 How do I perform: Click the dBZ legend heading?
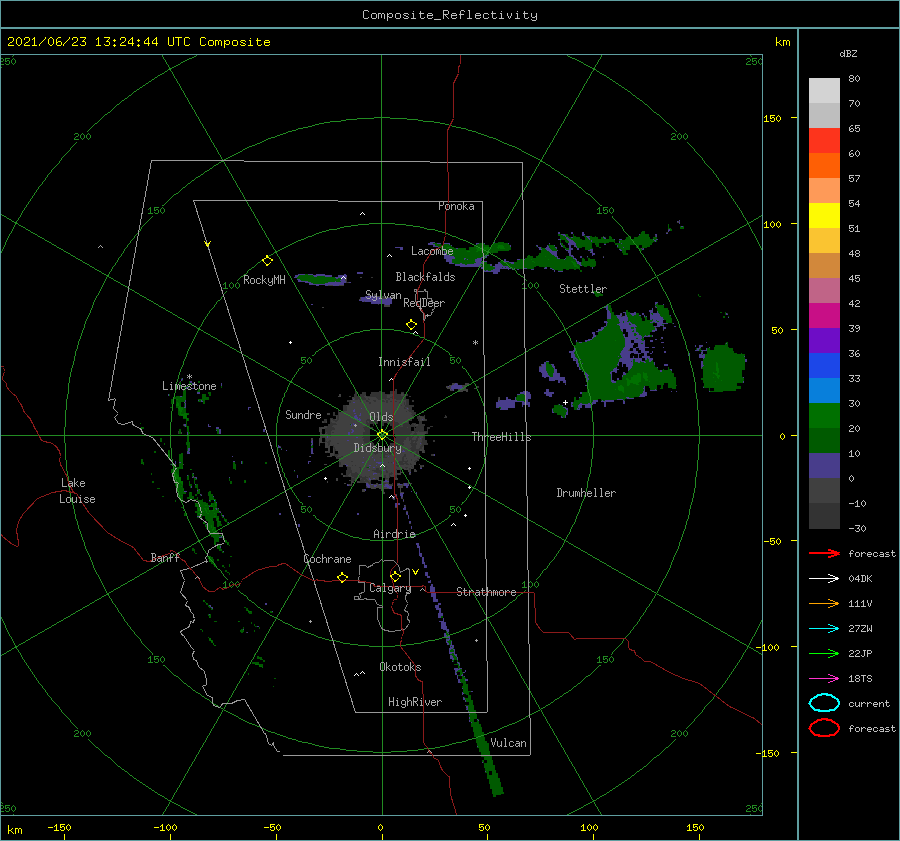point(848,53)
